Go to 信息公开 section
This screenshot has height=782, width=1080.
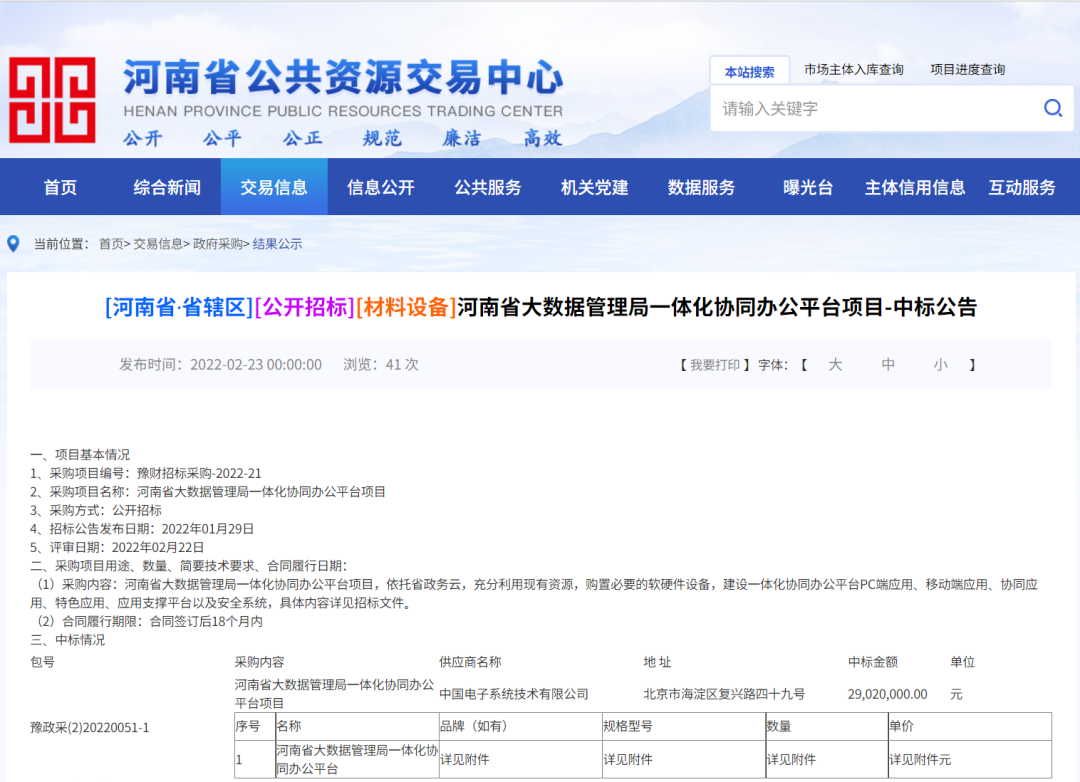pos(381,187)
